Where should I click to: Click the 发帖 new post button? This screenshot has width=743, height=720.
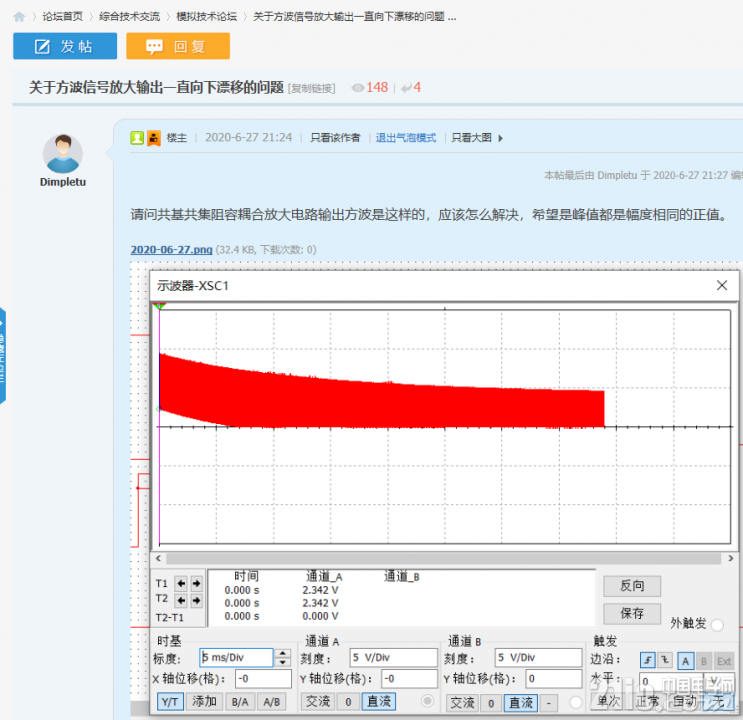click(x=65, y=46)
